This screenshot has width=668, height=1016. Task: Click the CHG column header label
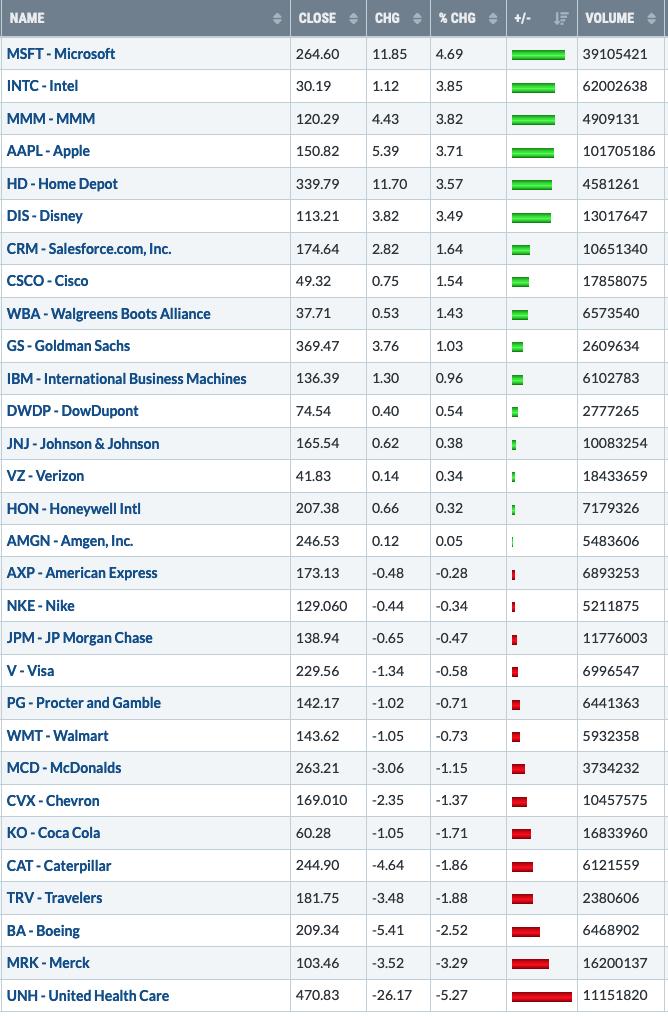pos(387,18)
